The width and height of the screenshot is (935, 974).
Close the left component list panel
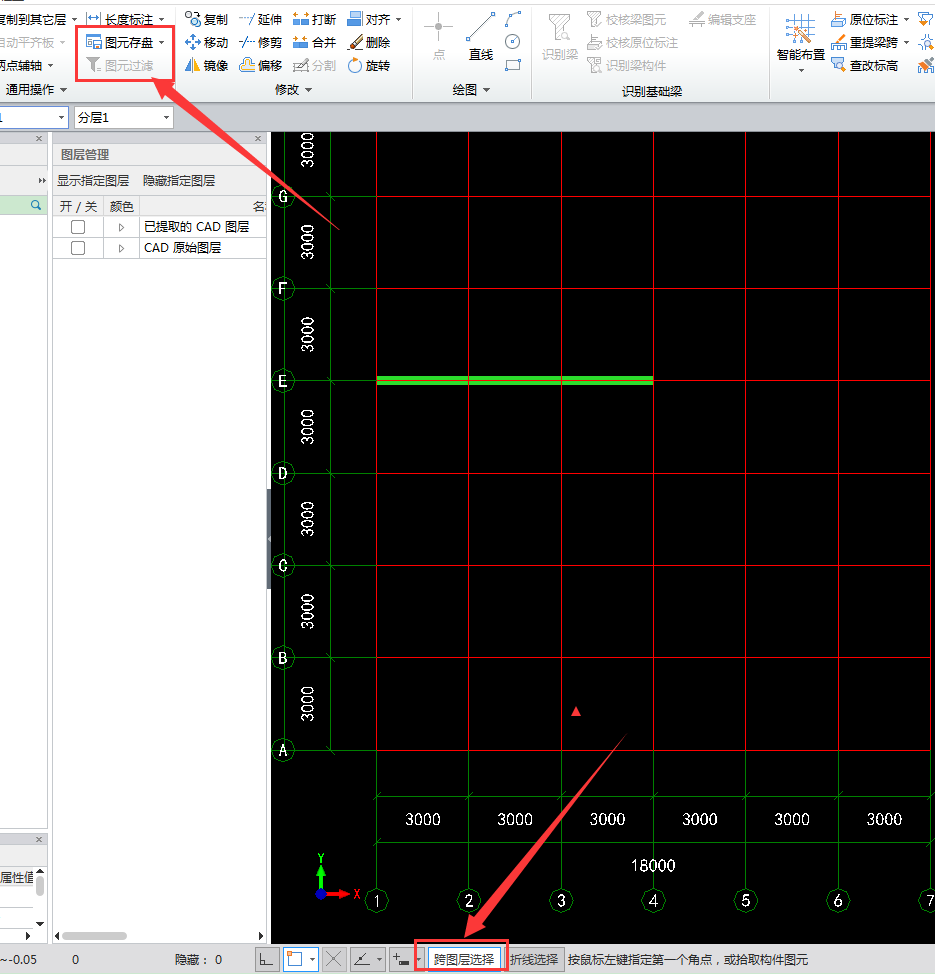point(39,139)
